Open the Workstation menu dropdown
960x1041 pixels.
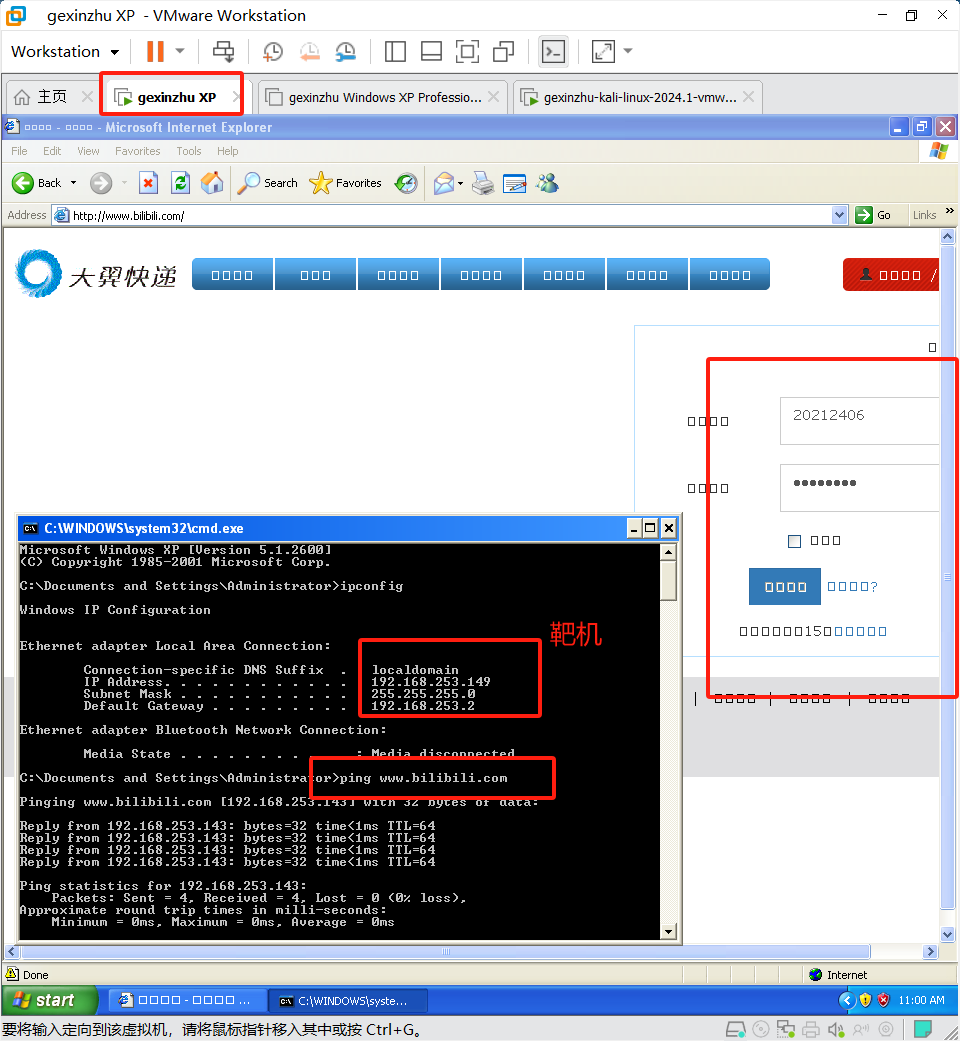(x=65, y=51)
